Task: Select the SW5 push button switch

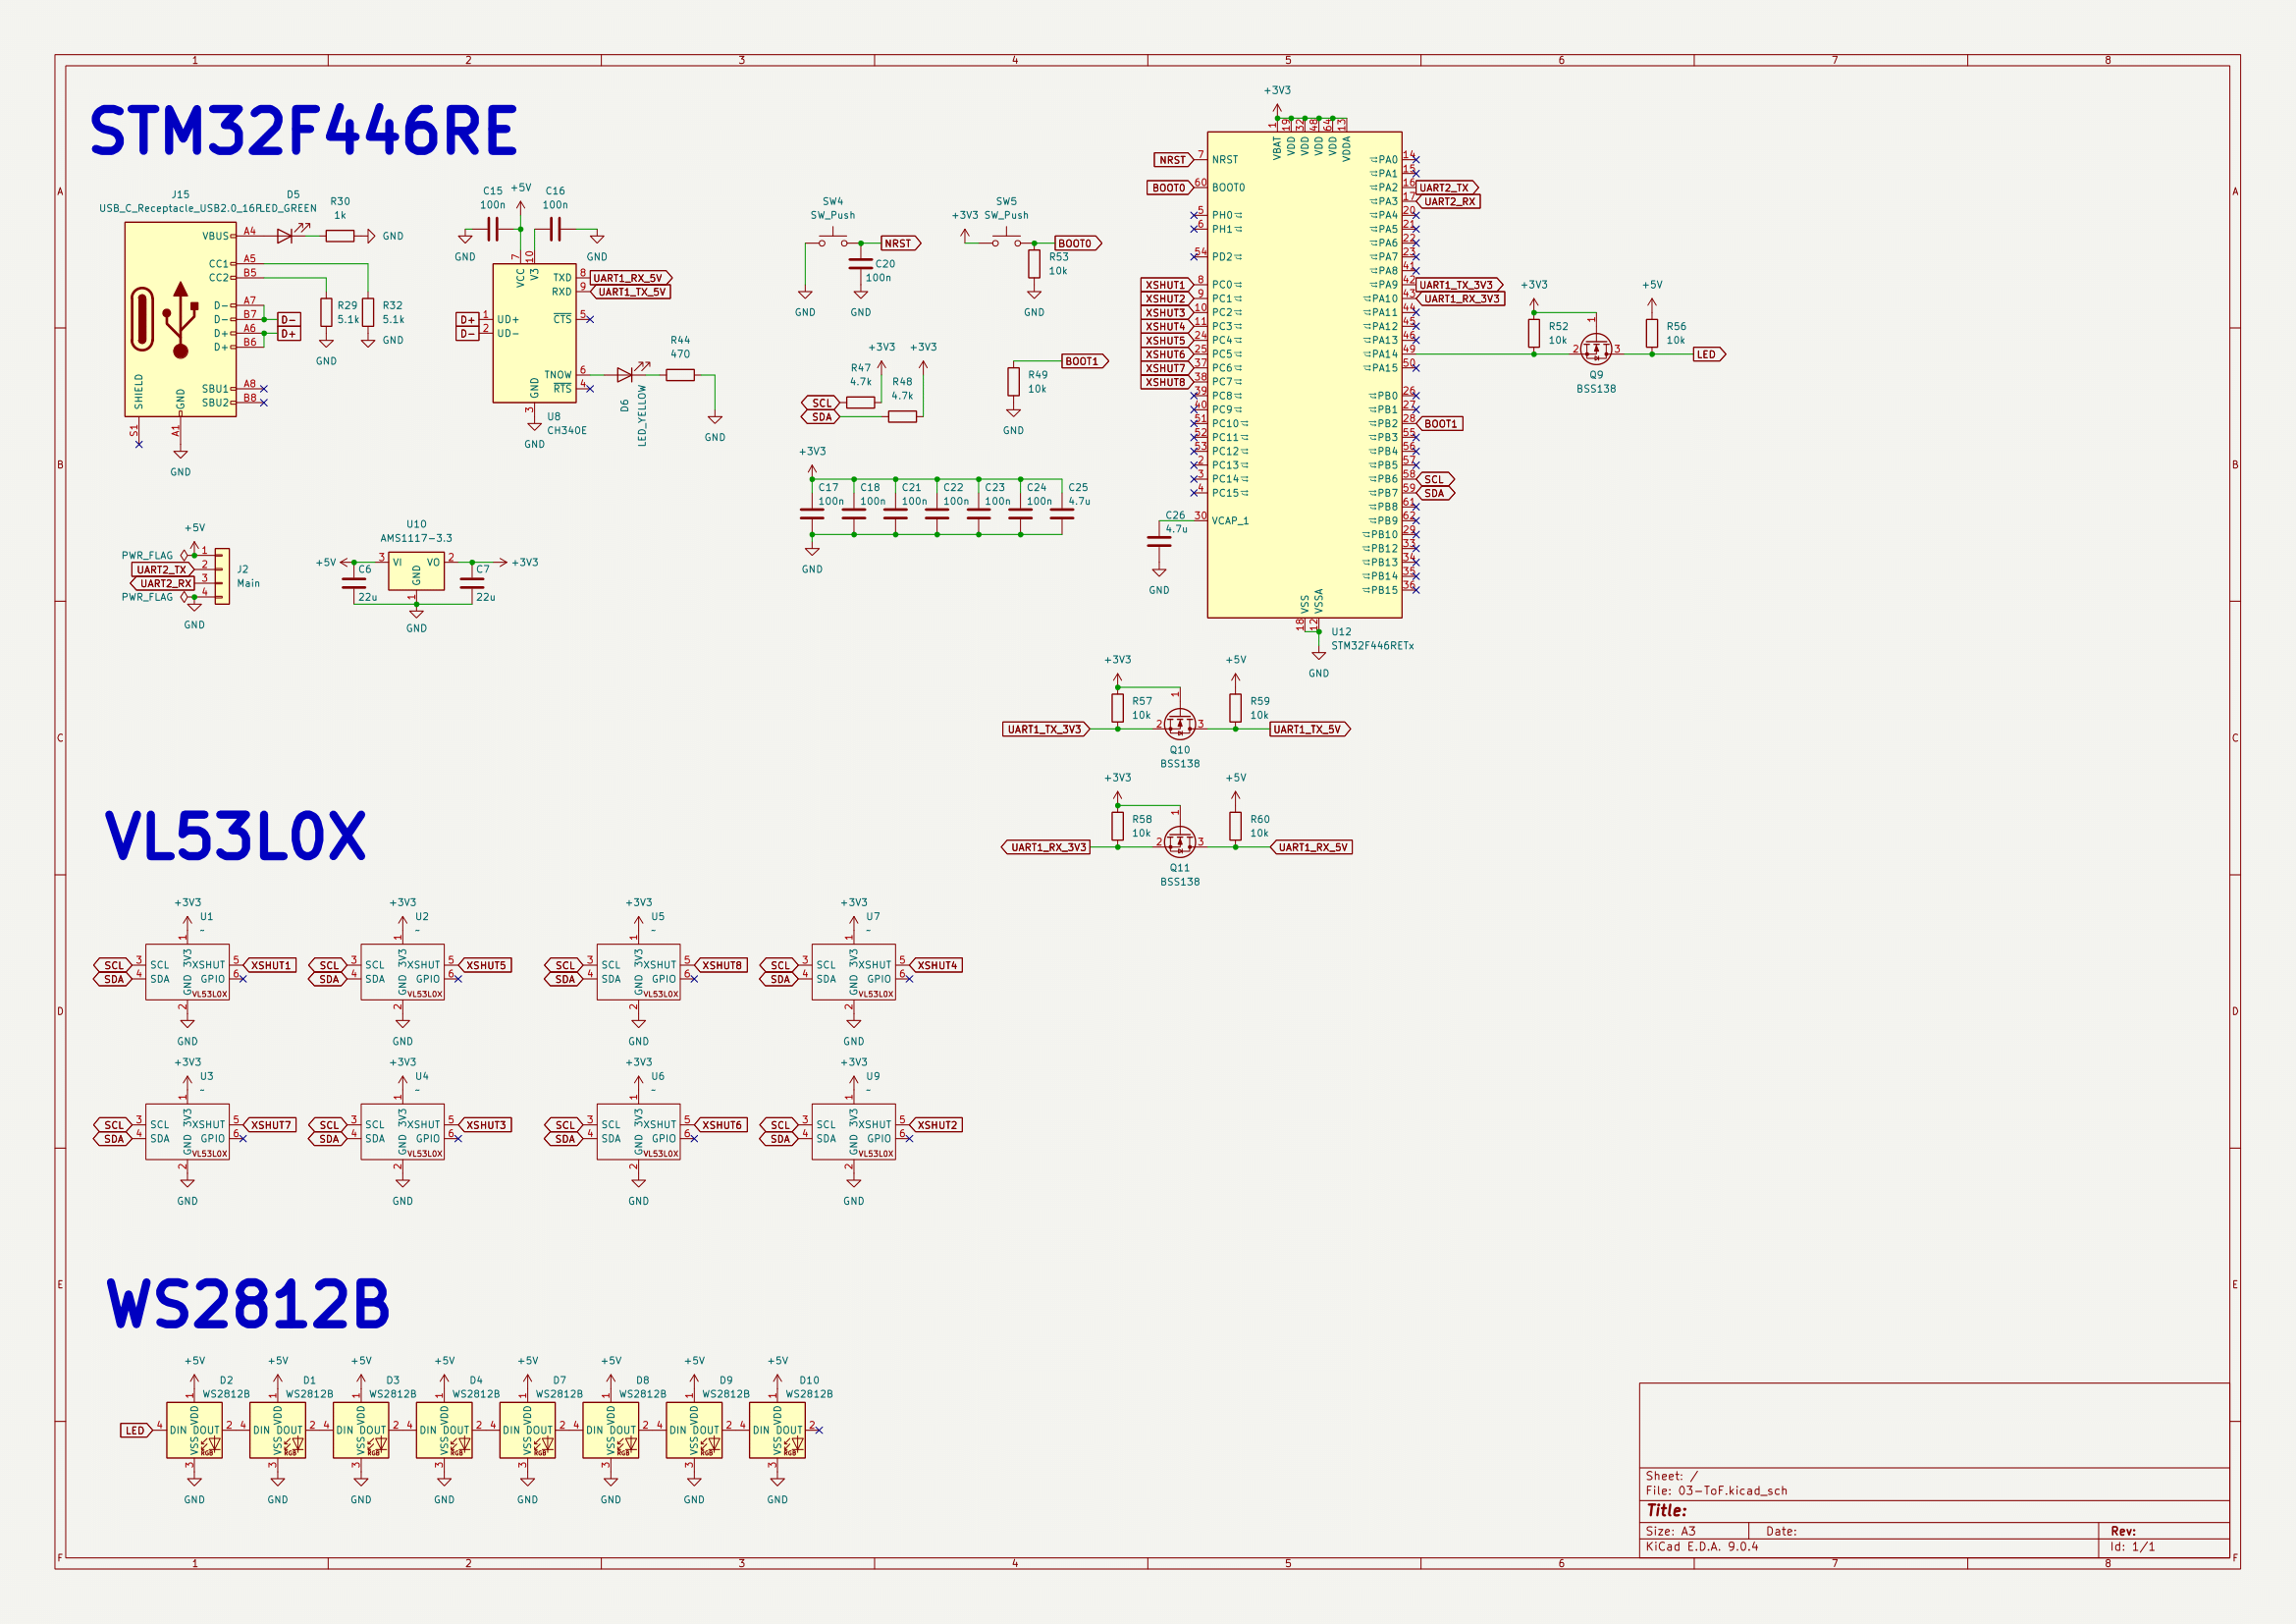Action: coord(1007,241)
